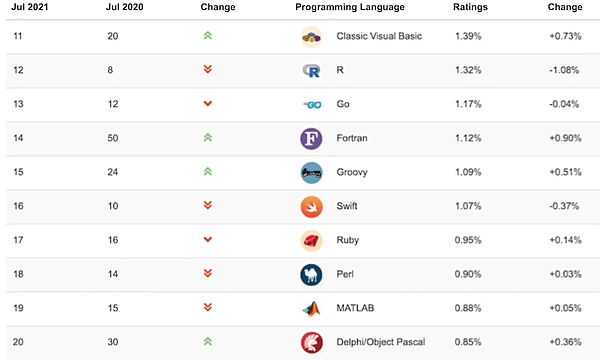Viewport: 600px width, 360px height.
Task: Click red double down arrows in R row
Action: coord(208,69)
